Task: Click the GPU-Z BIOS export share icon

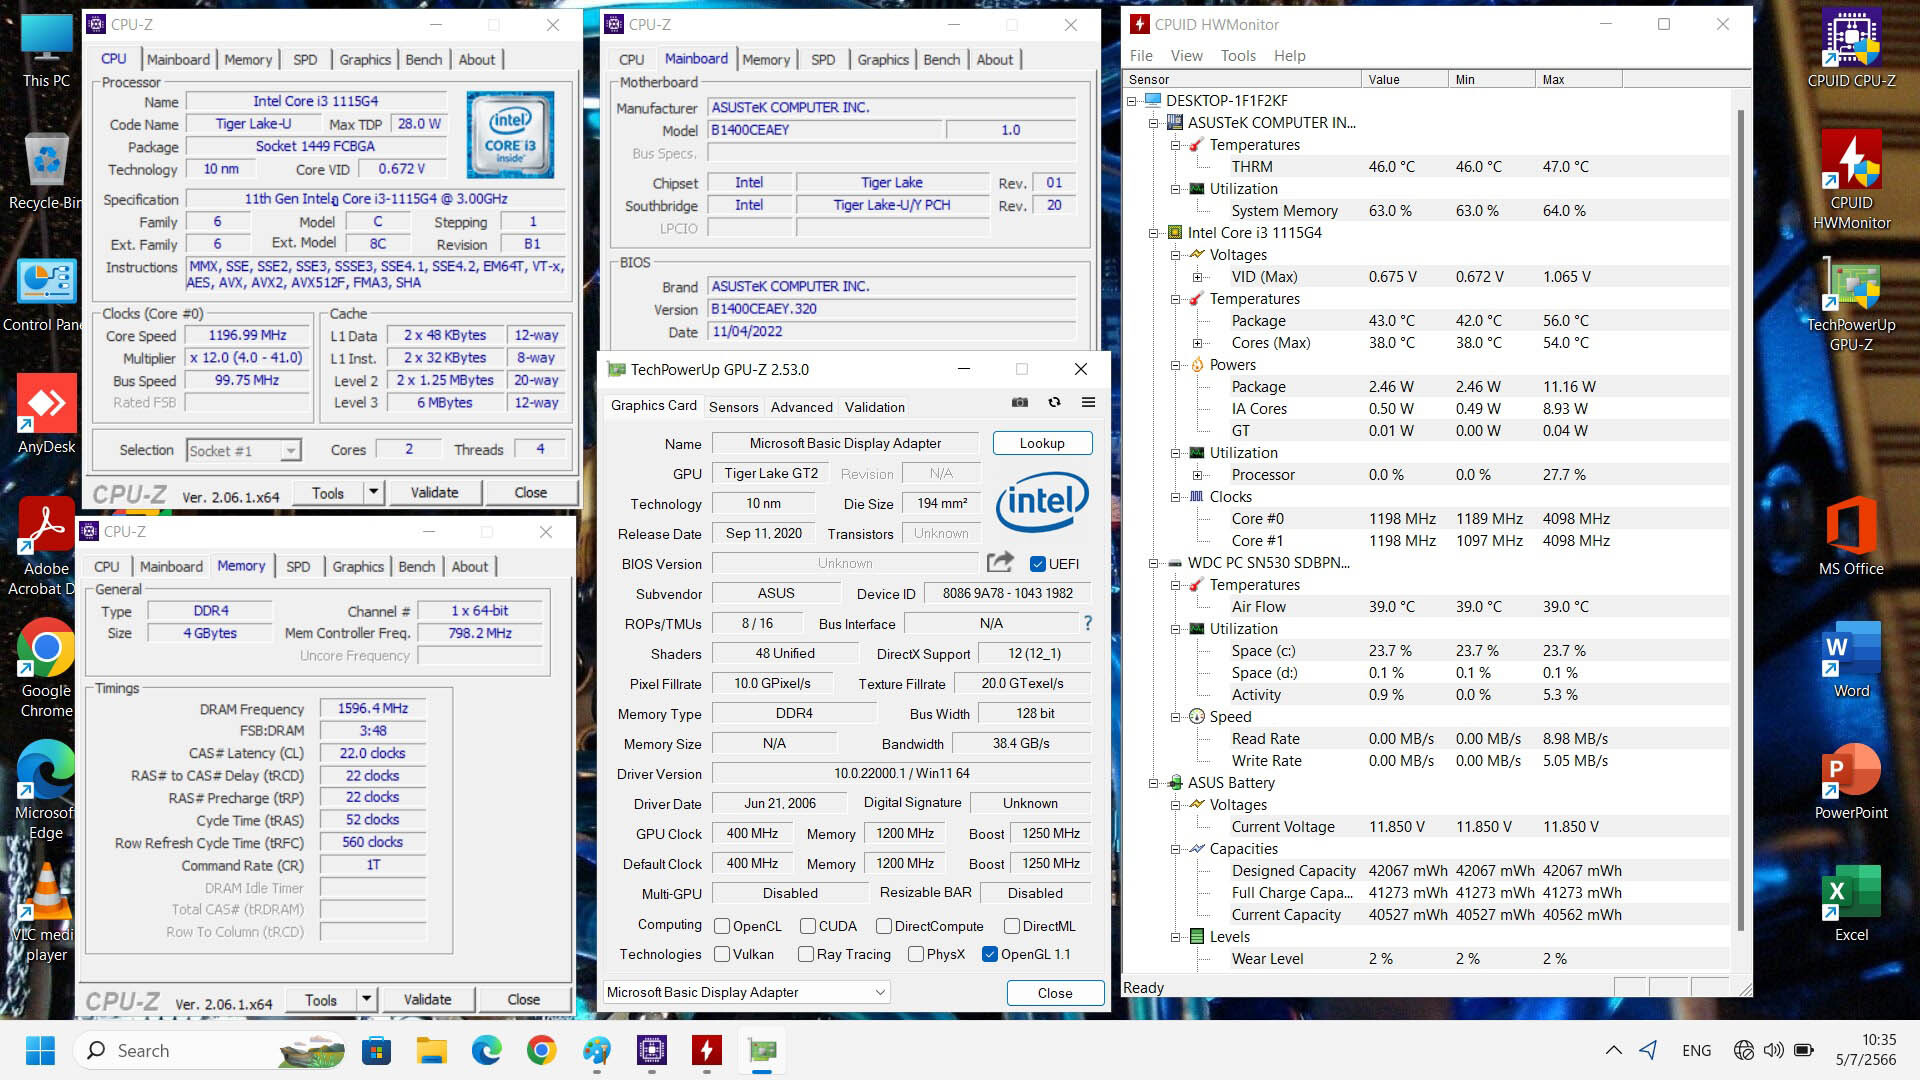Action: 1000,562
